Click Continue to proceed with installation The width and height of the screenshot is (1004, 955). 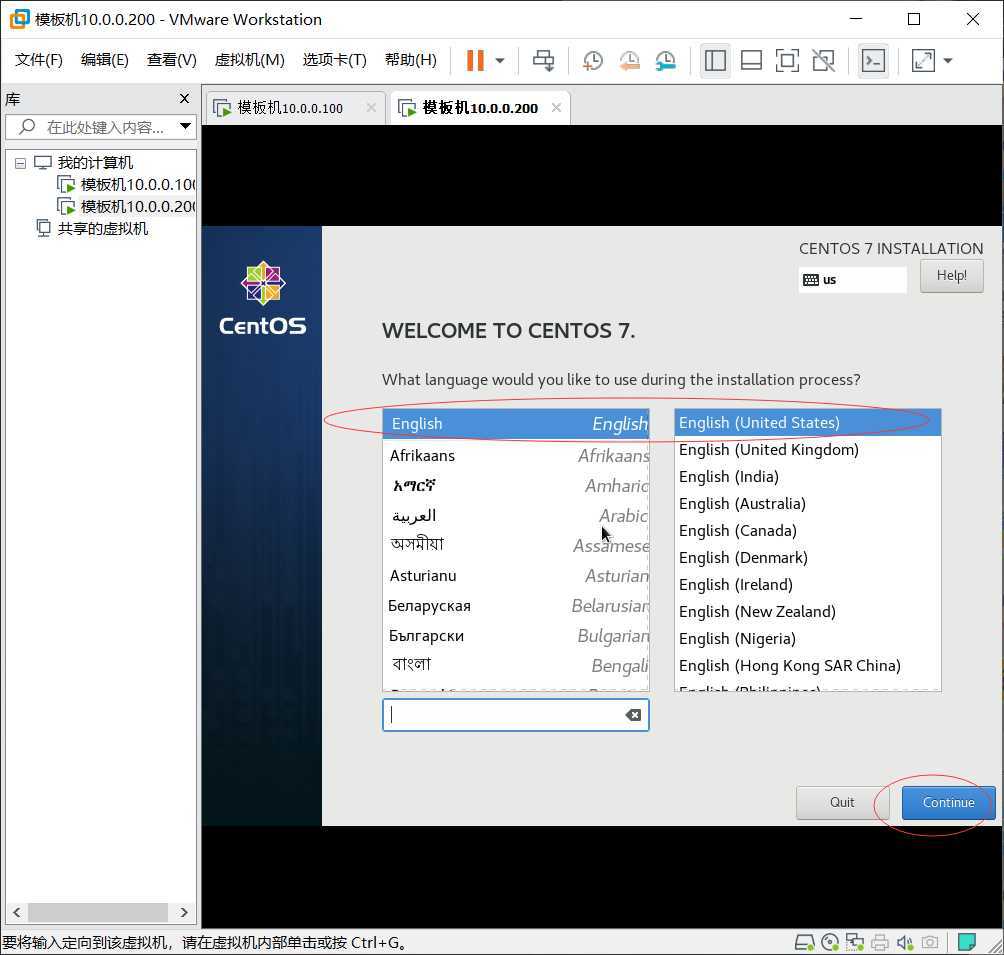coord(948,803)
